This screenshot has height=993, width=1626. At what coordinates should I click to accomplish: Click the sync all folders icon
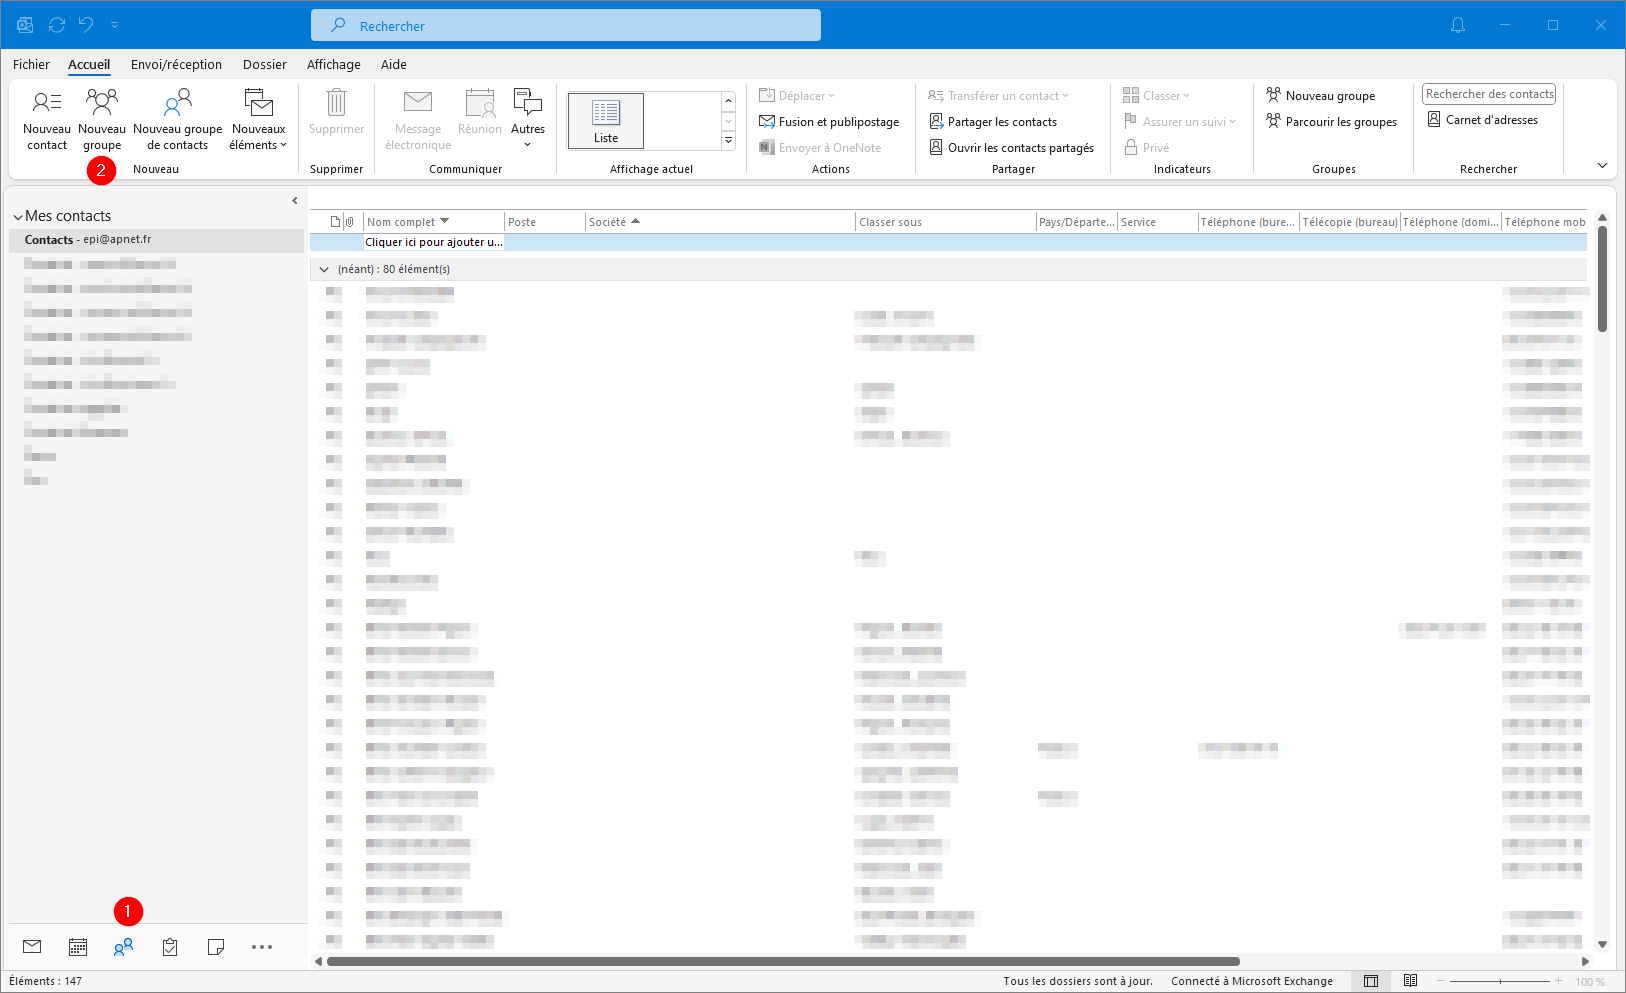(x=57, y=25)
